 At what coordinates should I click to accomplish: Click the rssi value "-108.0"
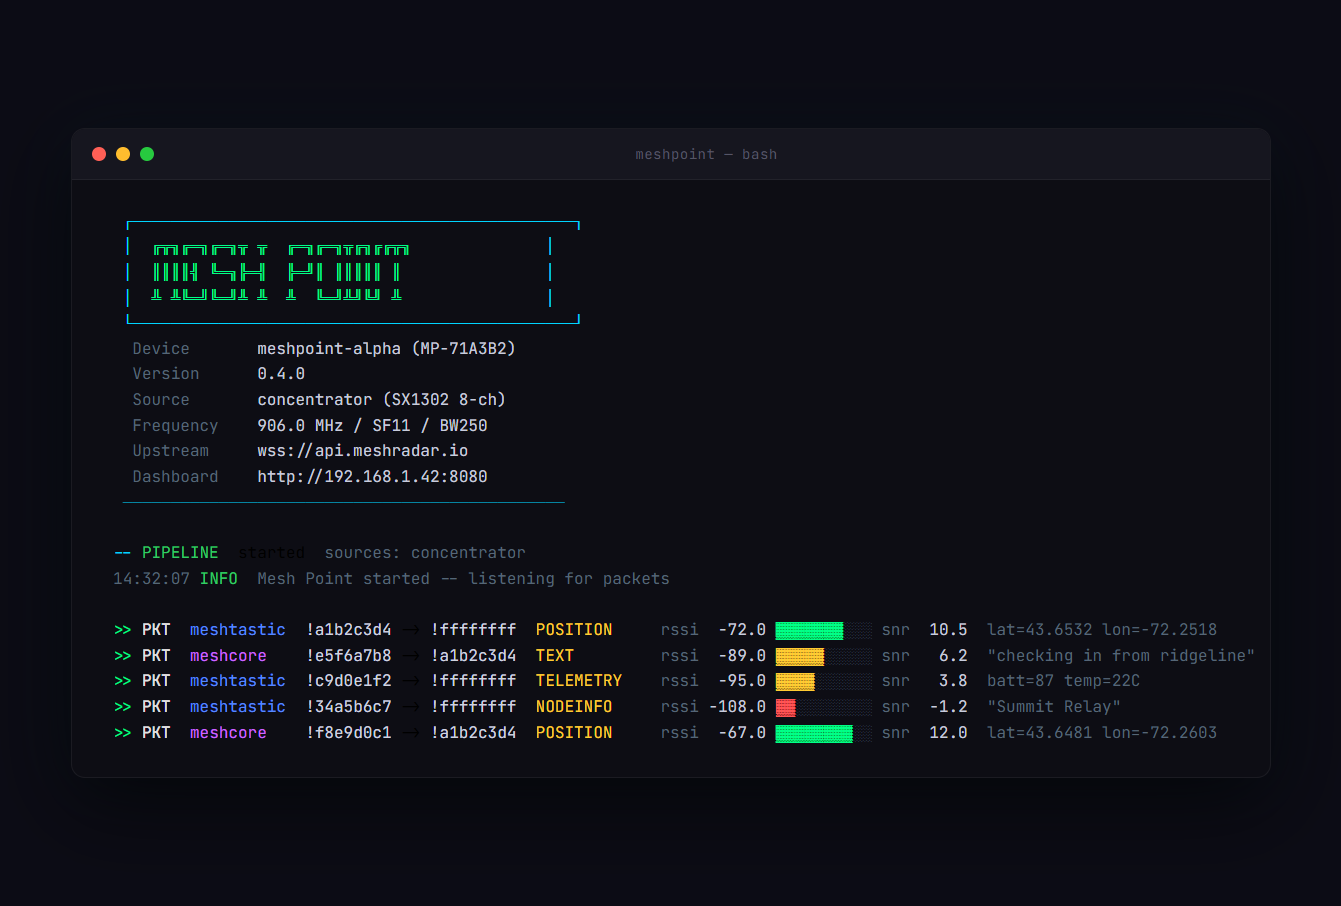[x=738, y=707]
